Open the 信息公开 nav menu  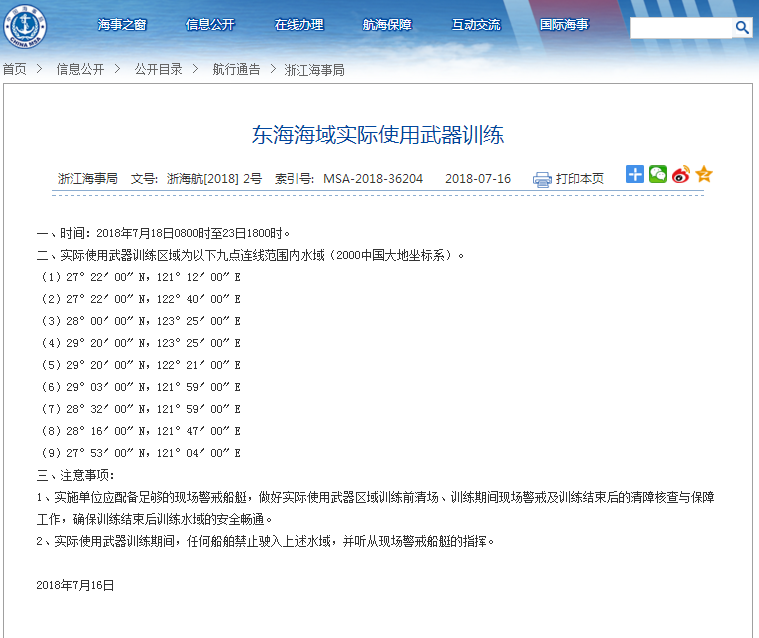click(210, 25)
